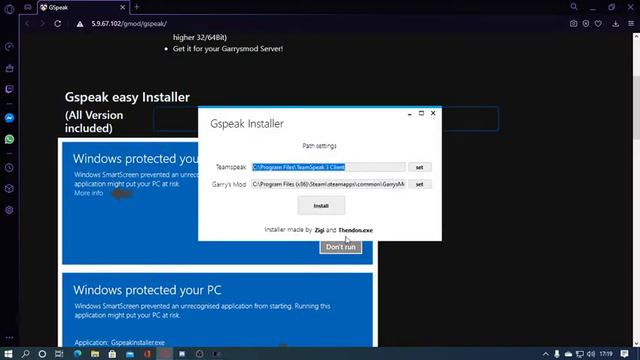640x360 pixels.
Task: Take a snapshot with the camera icon
Action: point(573,24)
